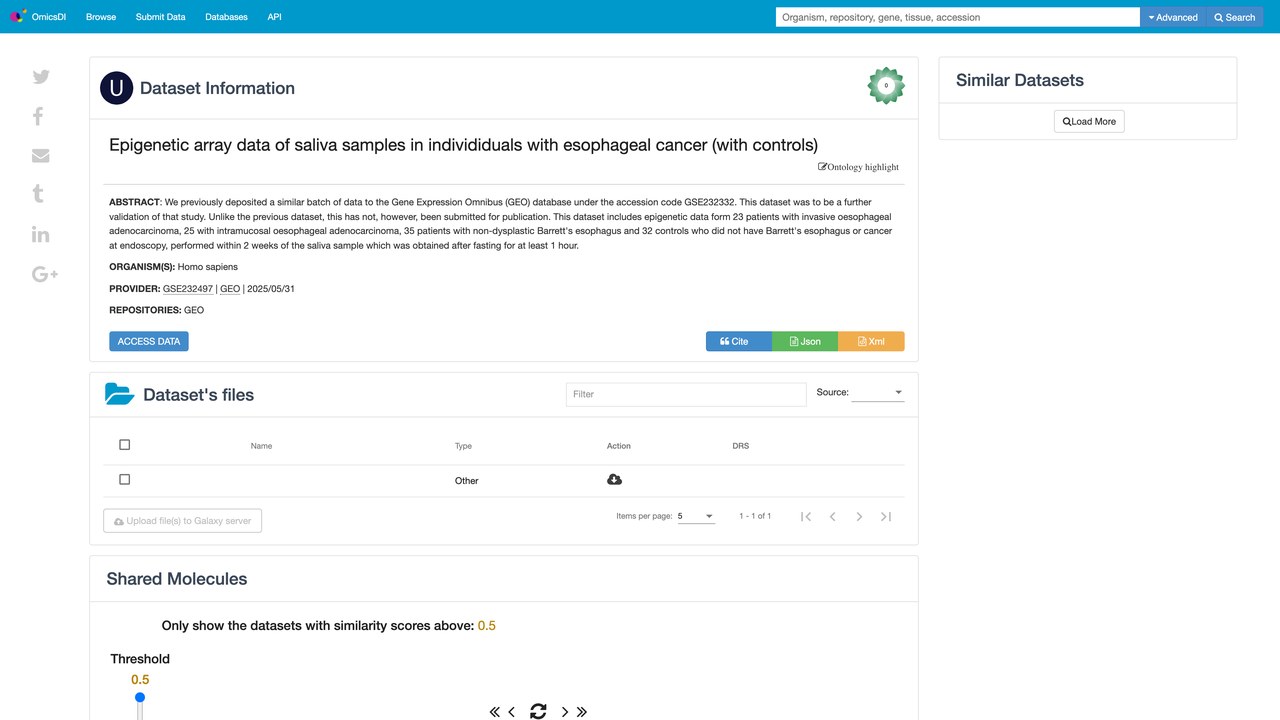Share dataset on LinkedIn
This screenshot has width=1280, height=720.
coord(41,234)
